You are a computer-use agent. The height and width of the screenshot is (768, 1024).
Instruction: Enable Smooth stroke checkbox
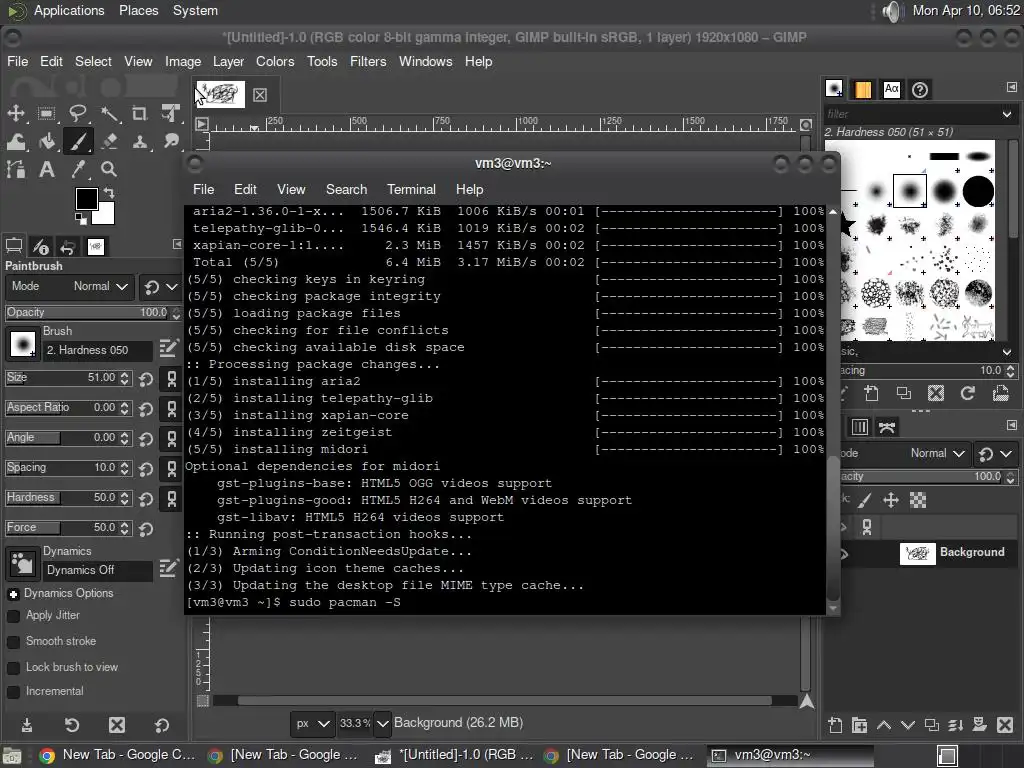point(13,642)
